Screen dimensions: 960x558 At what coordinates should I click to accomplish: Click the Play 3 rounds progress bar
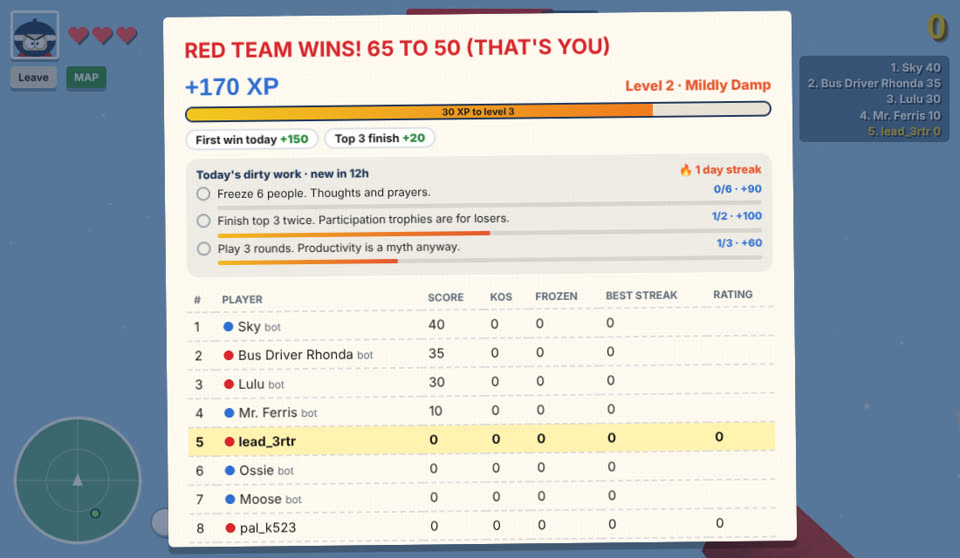click(489, 260)
